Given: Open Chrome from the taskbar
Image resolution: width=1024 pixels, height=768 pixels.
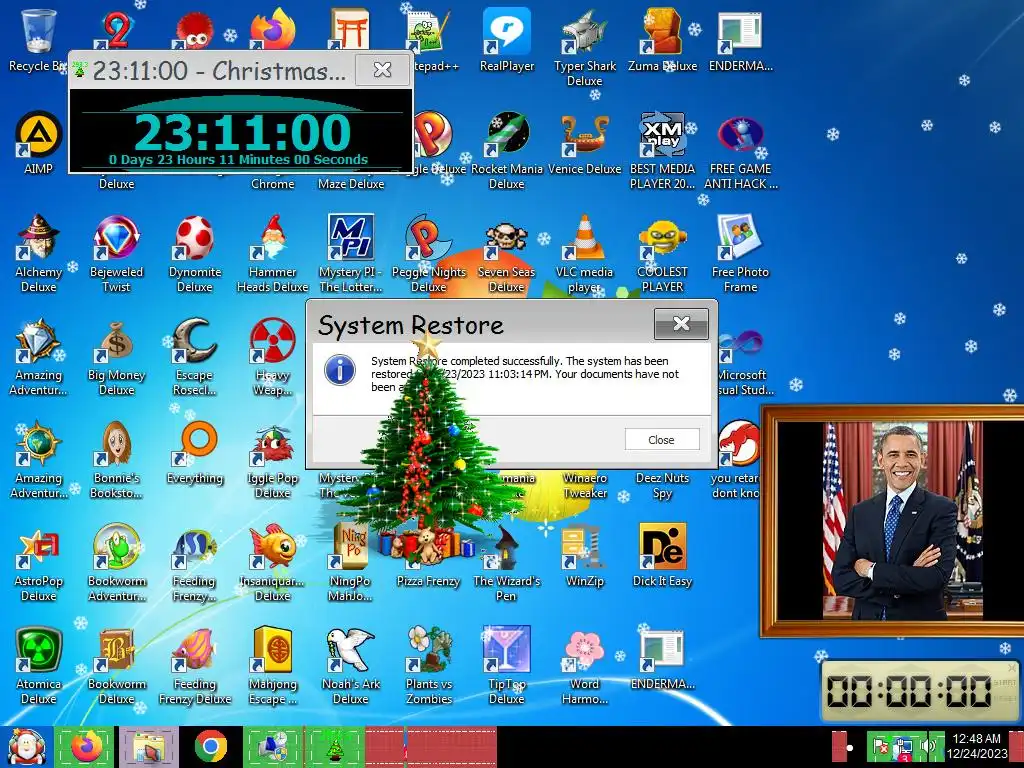Looking at the screenshot, I should coord(210,746).
